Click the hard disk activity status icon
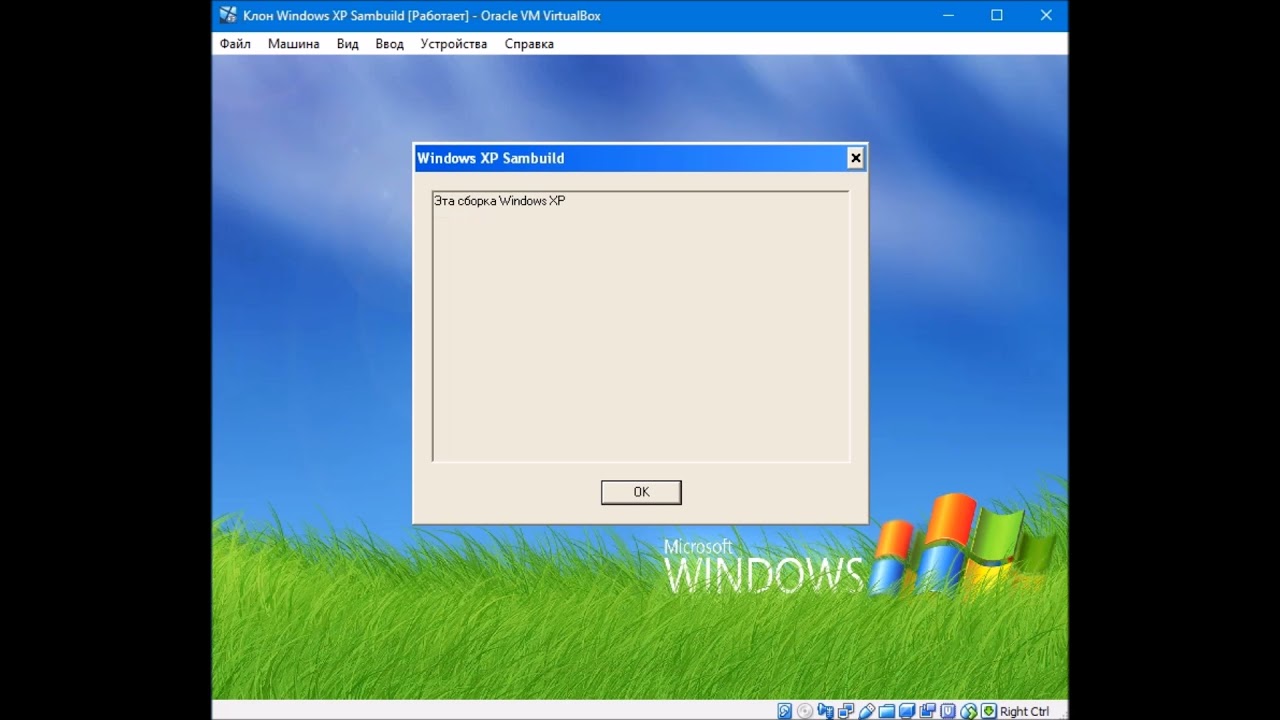 click(x=784, y=711)
